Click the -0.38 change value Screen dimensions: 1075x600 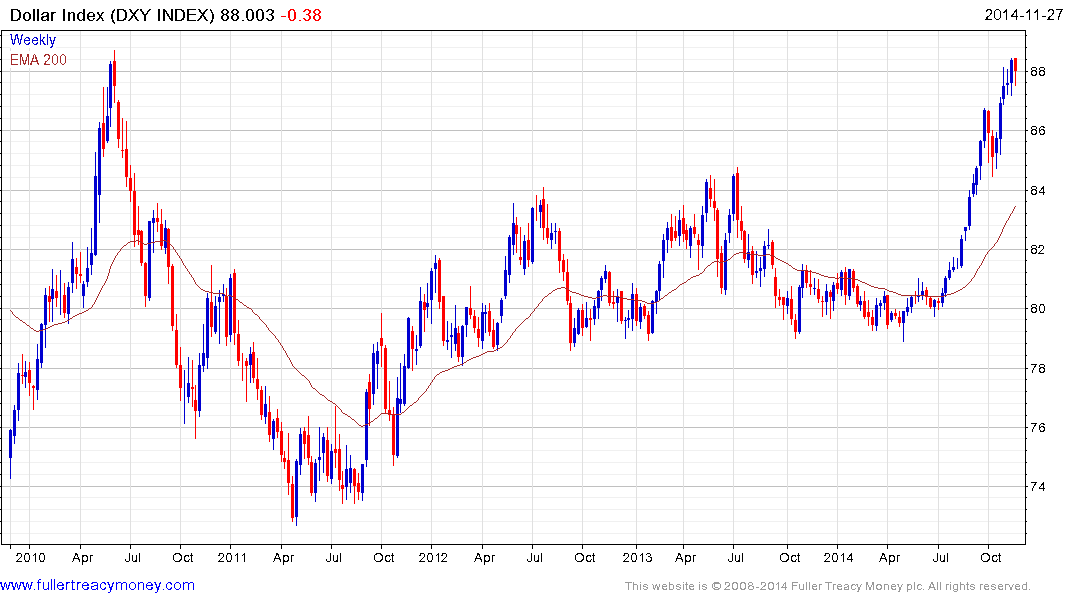[x=301, y=15]
